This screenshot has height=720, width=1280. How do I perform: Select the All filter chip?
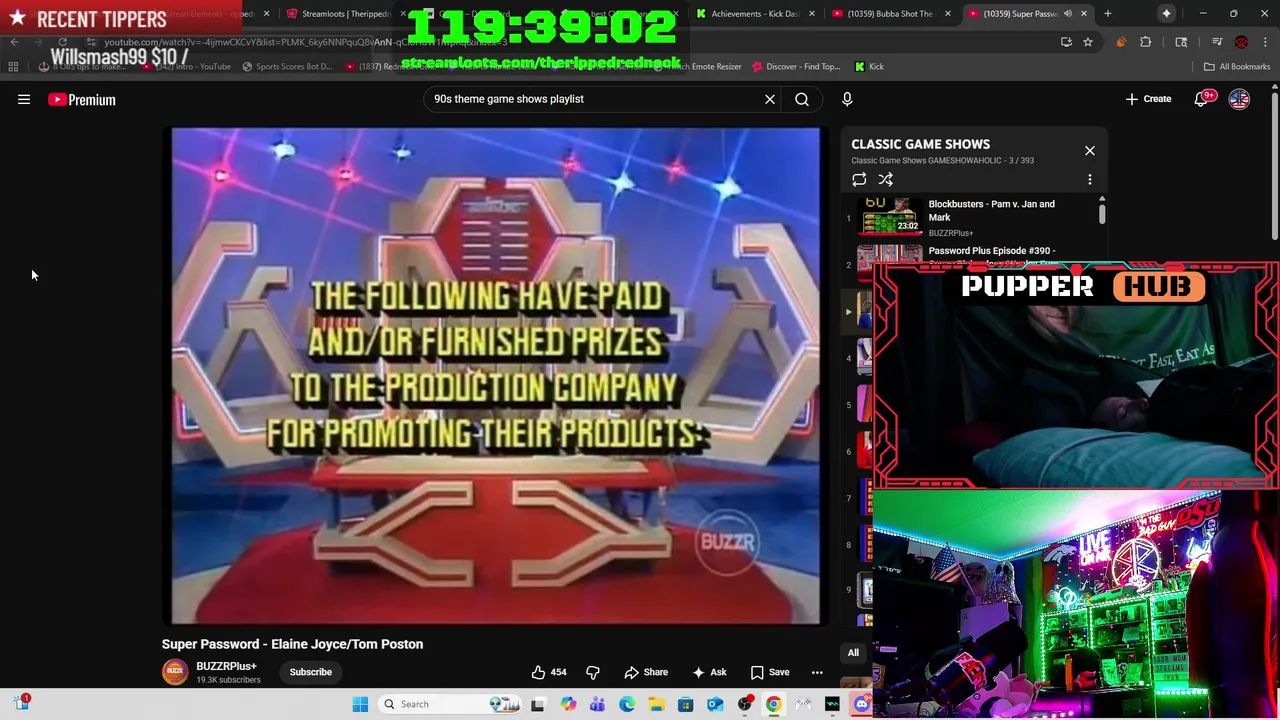coord(853,653)
